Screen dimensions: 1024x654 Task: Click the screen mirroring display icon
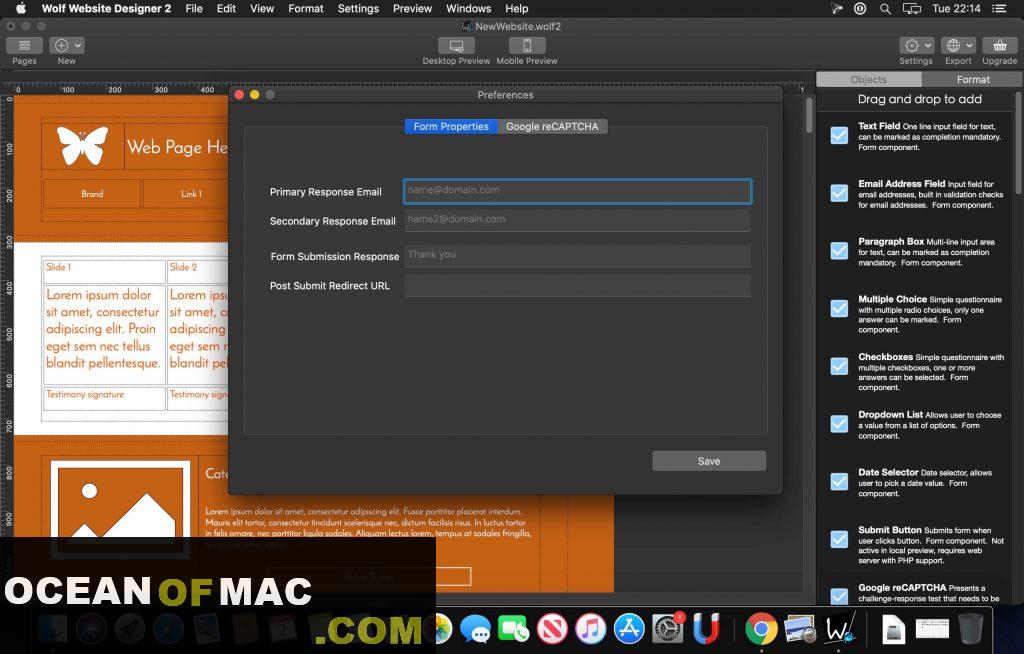(912, 8)
